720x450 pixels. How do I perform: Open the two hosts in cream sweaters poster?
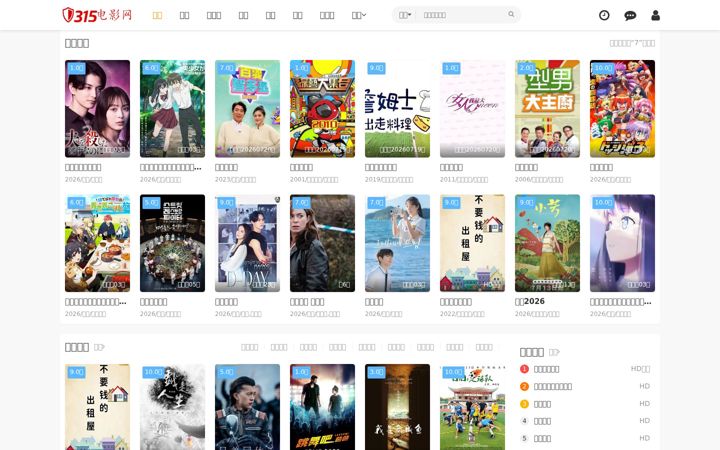click(x=248, y=108)
